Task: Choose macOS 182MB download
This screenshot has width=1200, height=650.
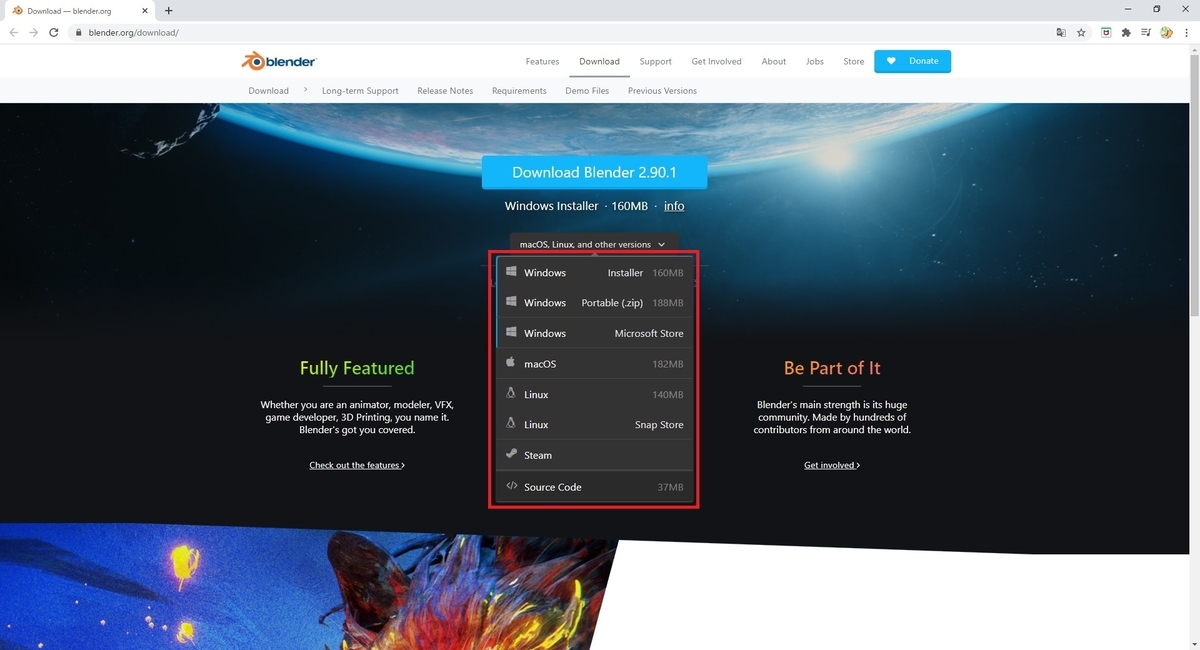Action: coord(594,364)
